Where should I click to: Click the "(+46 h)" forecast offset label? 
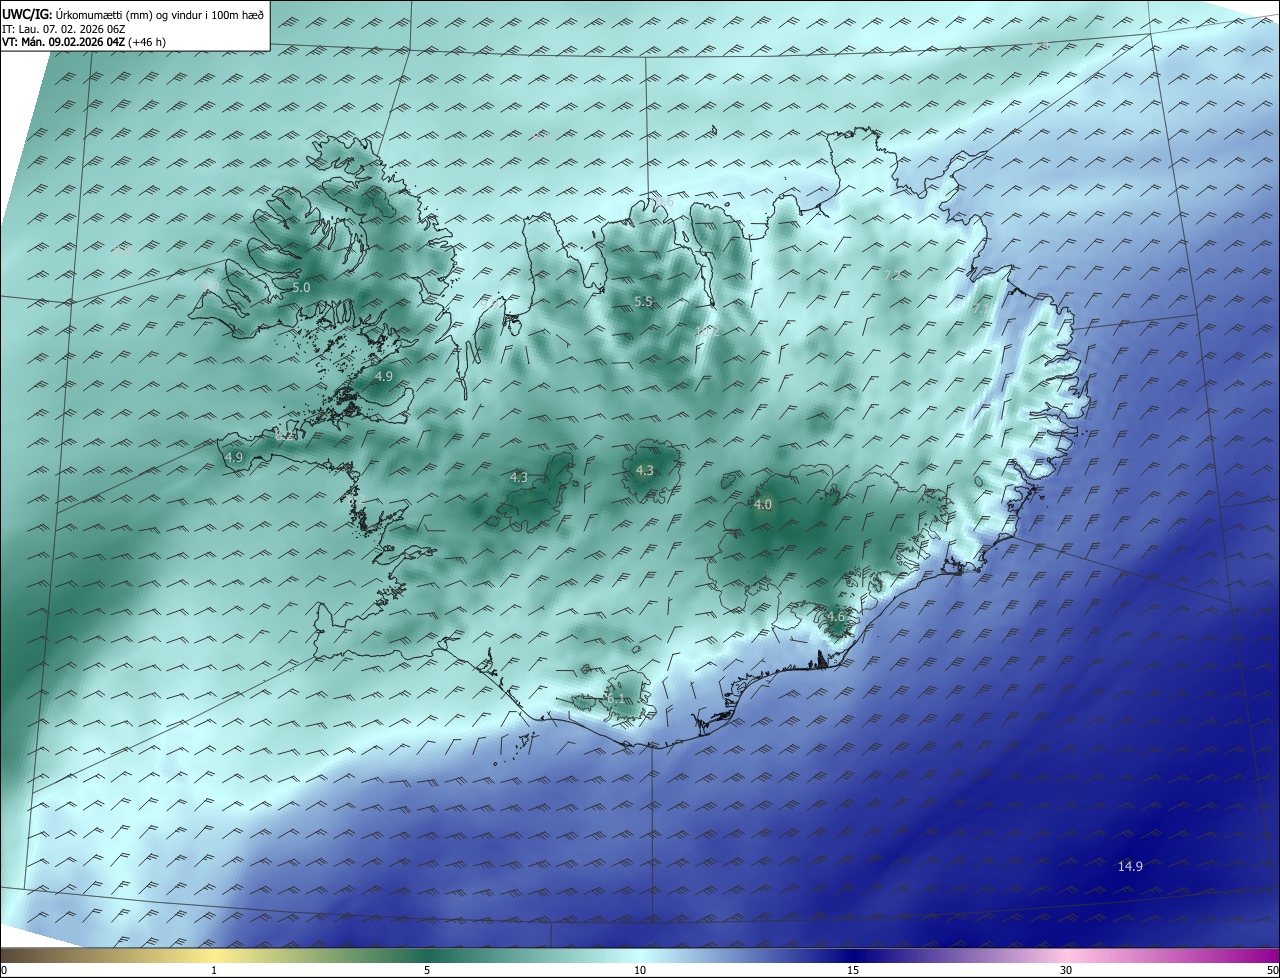coord(148,42)
